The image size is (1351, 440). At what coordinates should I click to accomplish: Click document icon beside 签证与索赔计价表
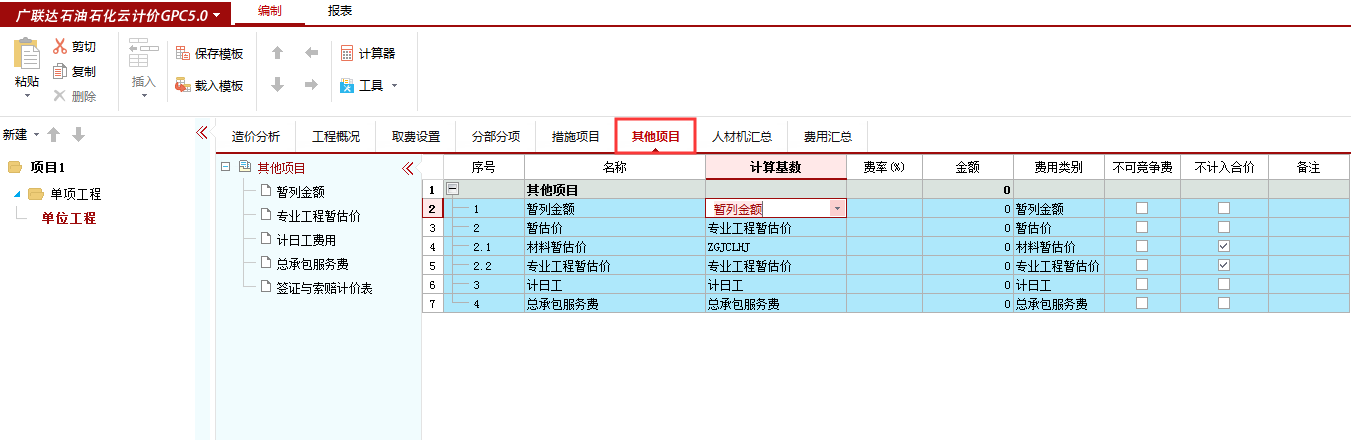point(266,288)
